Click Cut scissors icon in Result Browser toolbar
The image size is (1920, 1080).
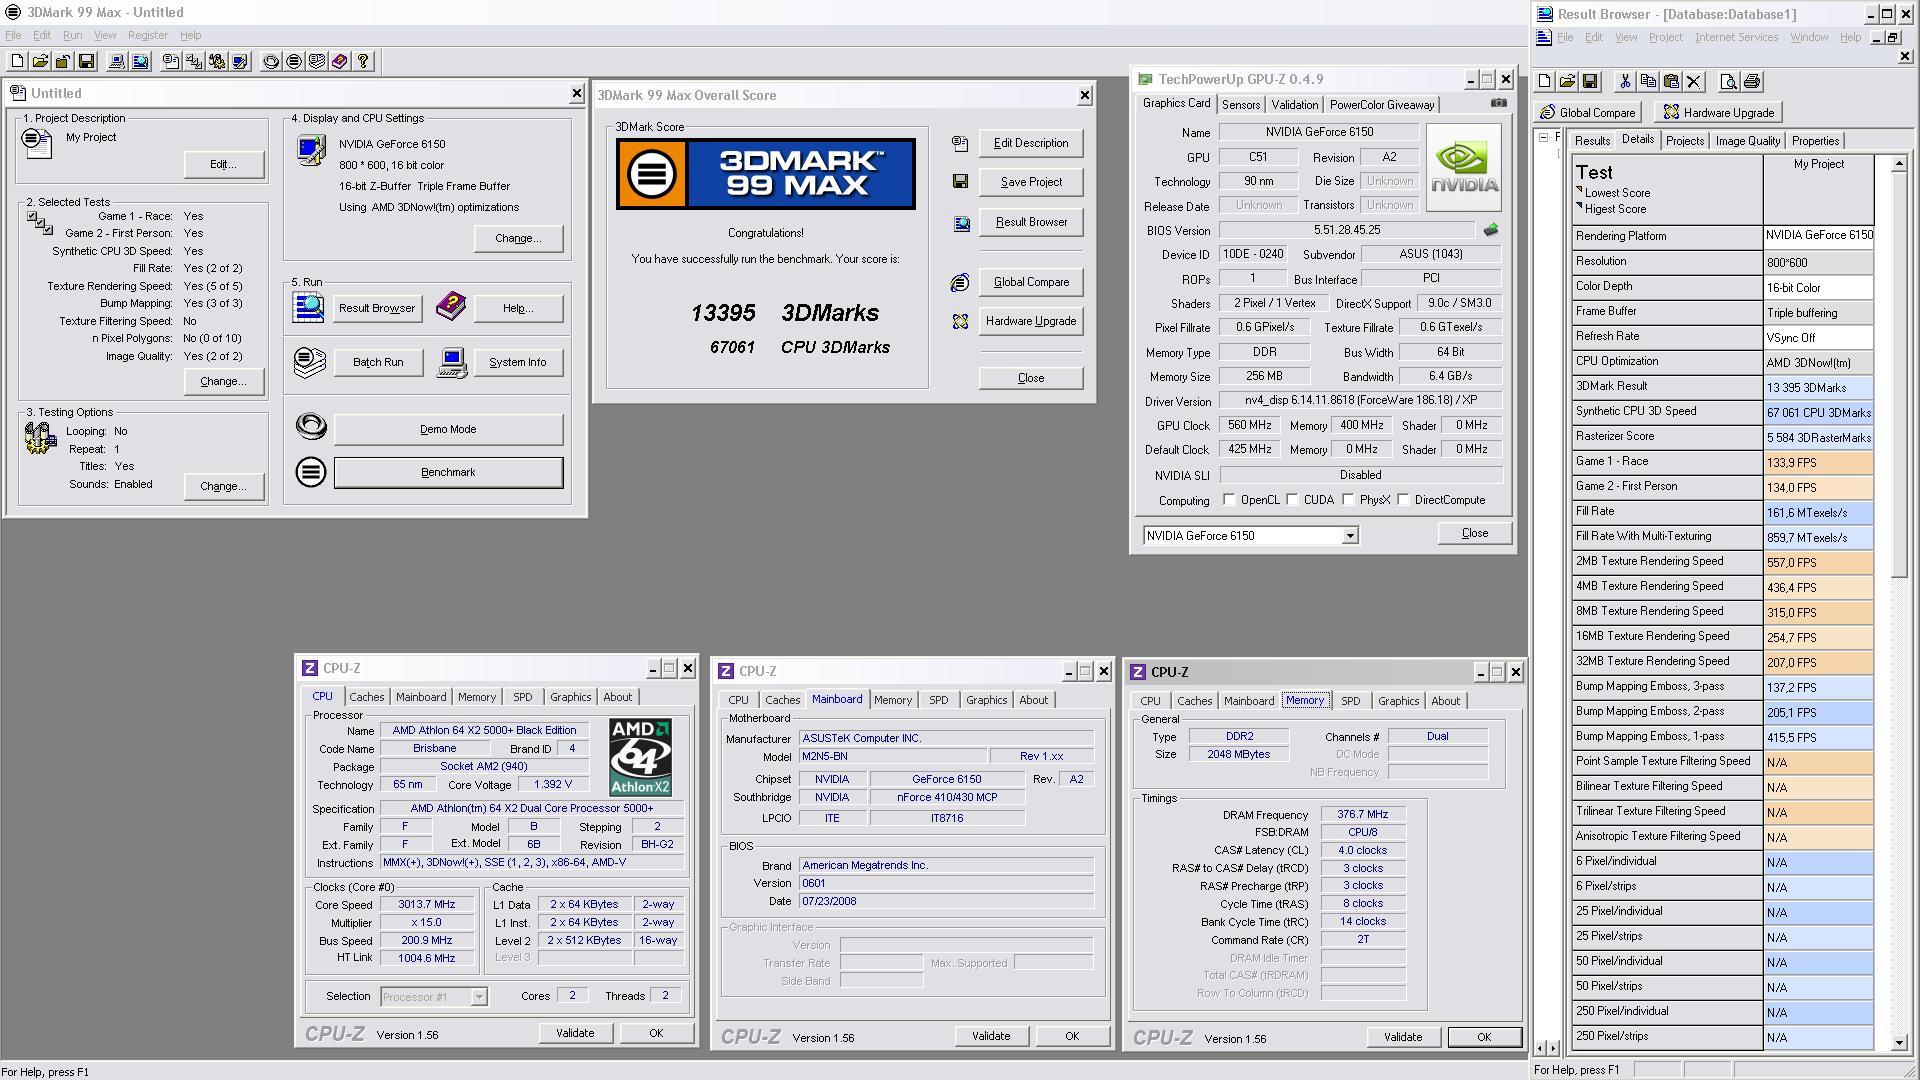1625,82
